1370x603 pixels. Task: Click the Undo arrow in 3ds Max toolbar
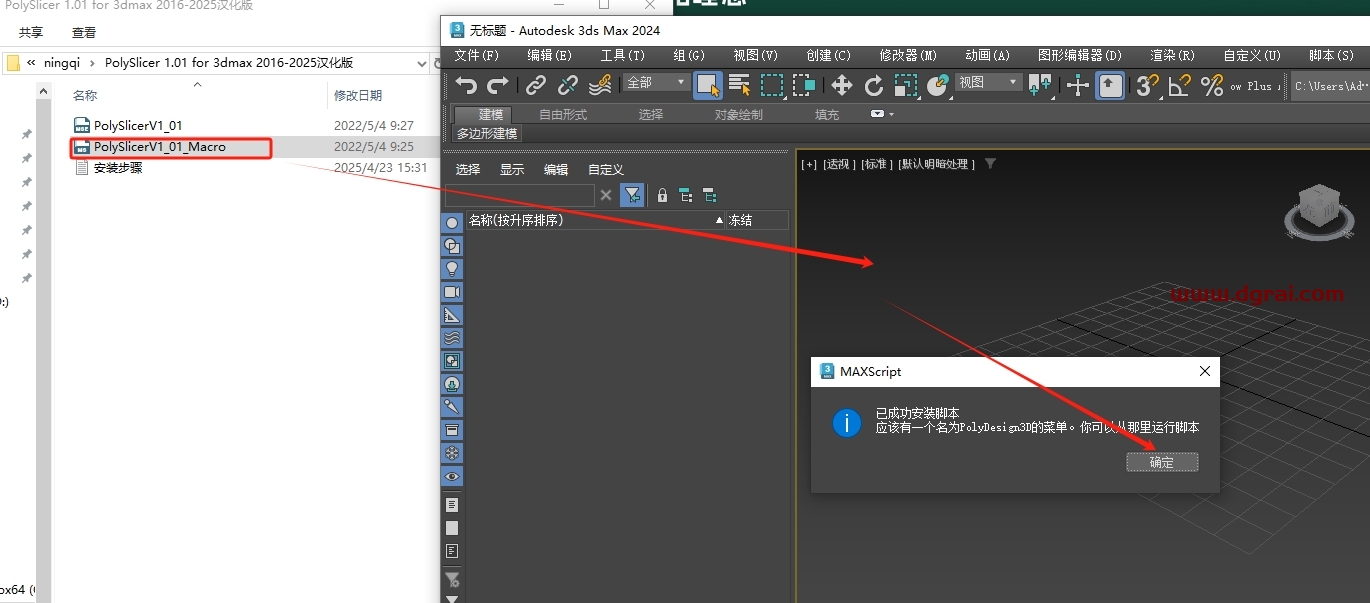coord(465,85)
